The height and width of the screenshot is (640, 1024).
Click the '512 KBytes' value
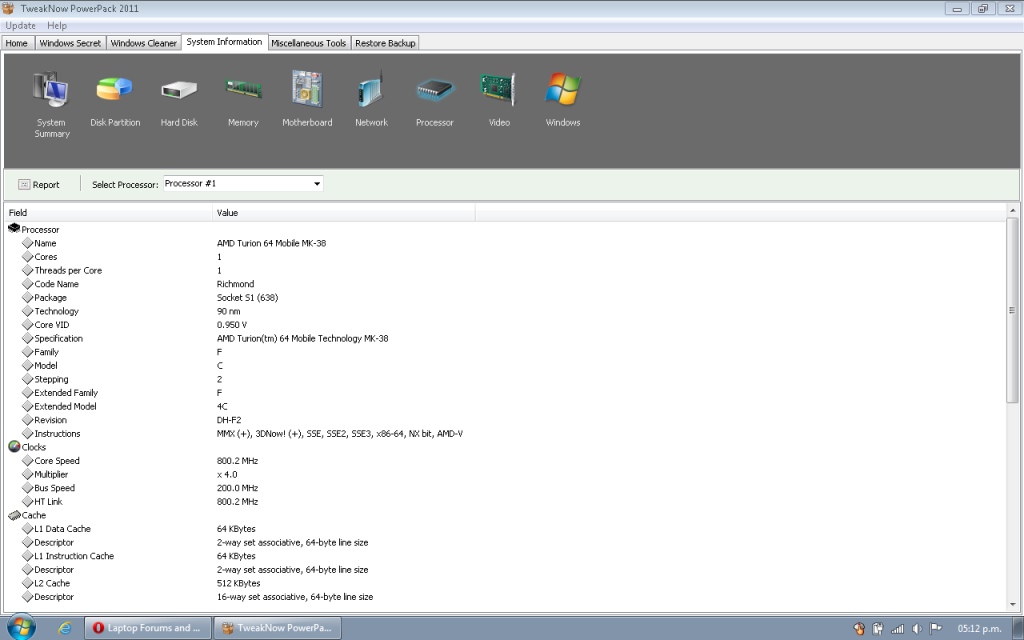tap(238, 583)
